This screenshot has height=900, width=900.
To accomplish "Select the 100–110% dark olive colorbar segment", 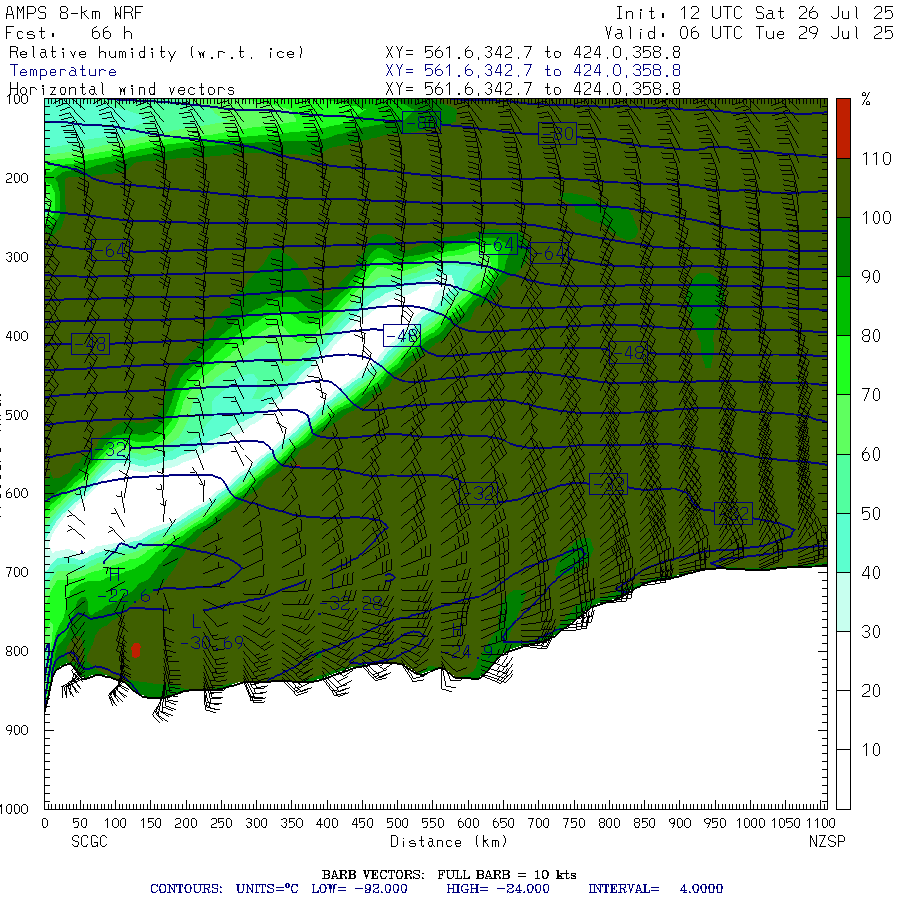I will (x=843, y=188).
